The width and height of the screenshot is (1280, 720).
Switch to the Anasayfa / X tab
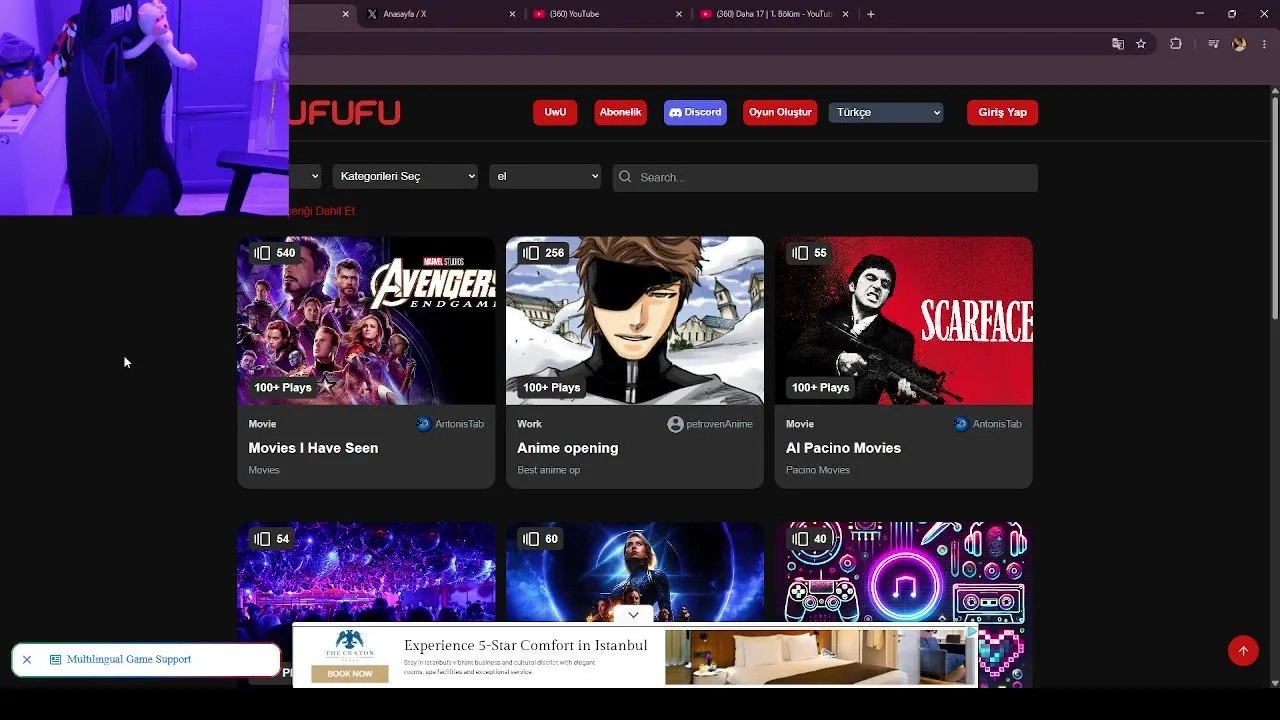[441, 14]
